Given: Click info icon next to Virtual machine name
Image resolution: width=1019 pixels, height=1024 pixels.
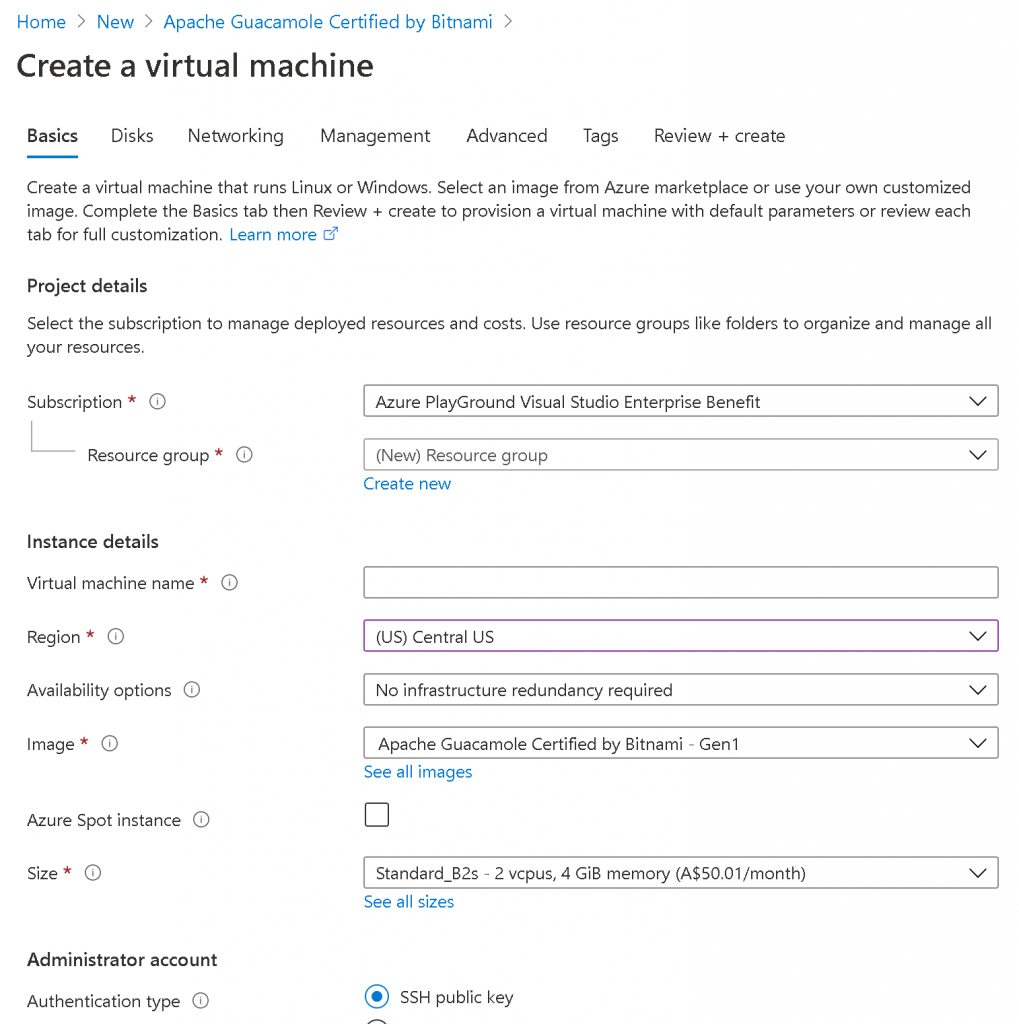Looking at the screenshot, I should tap(229, 583).
